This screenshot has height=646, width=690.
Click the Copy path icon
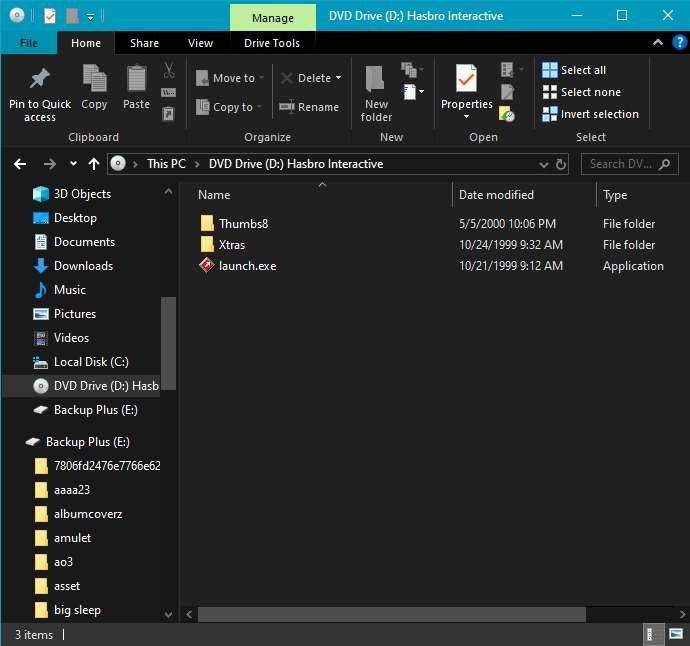169,92
